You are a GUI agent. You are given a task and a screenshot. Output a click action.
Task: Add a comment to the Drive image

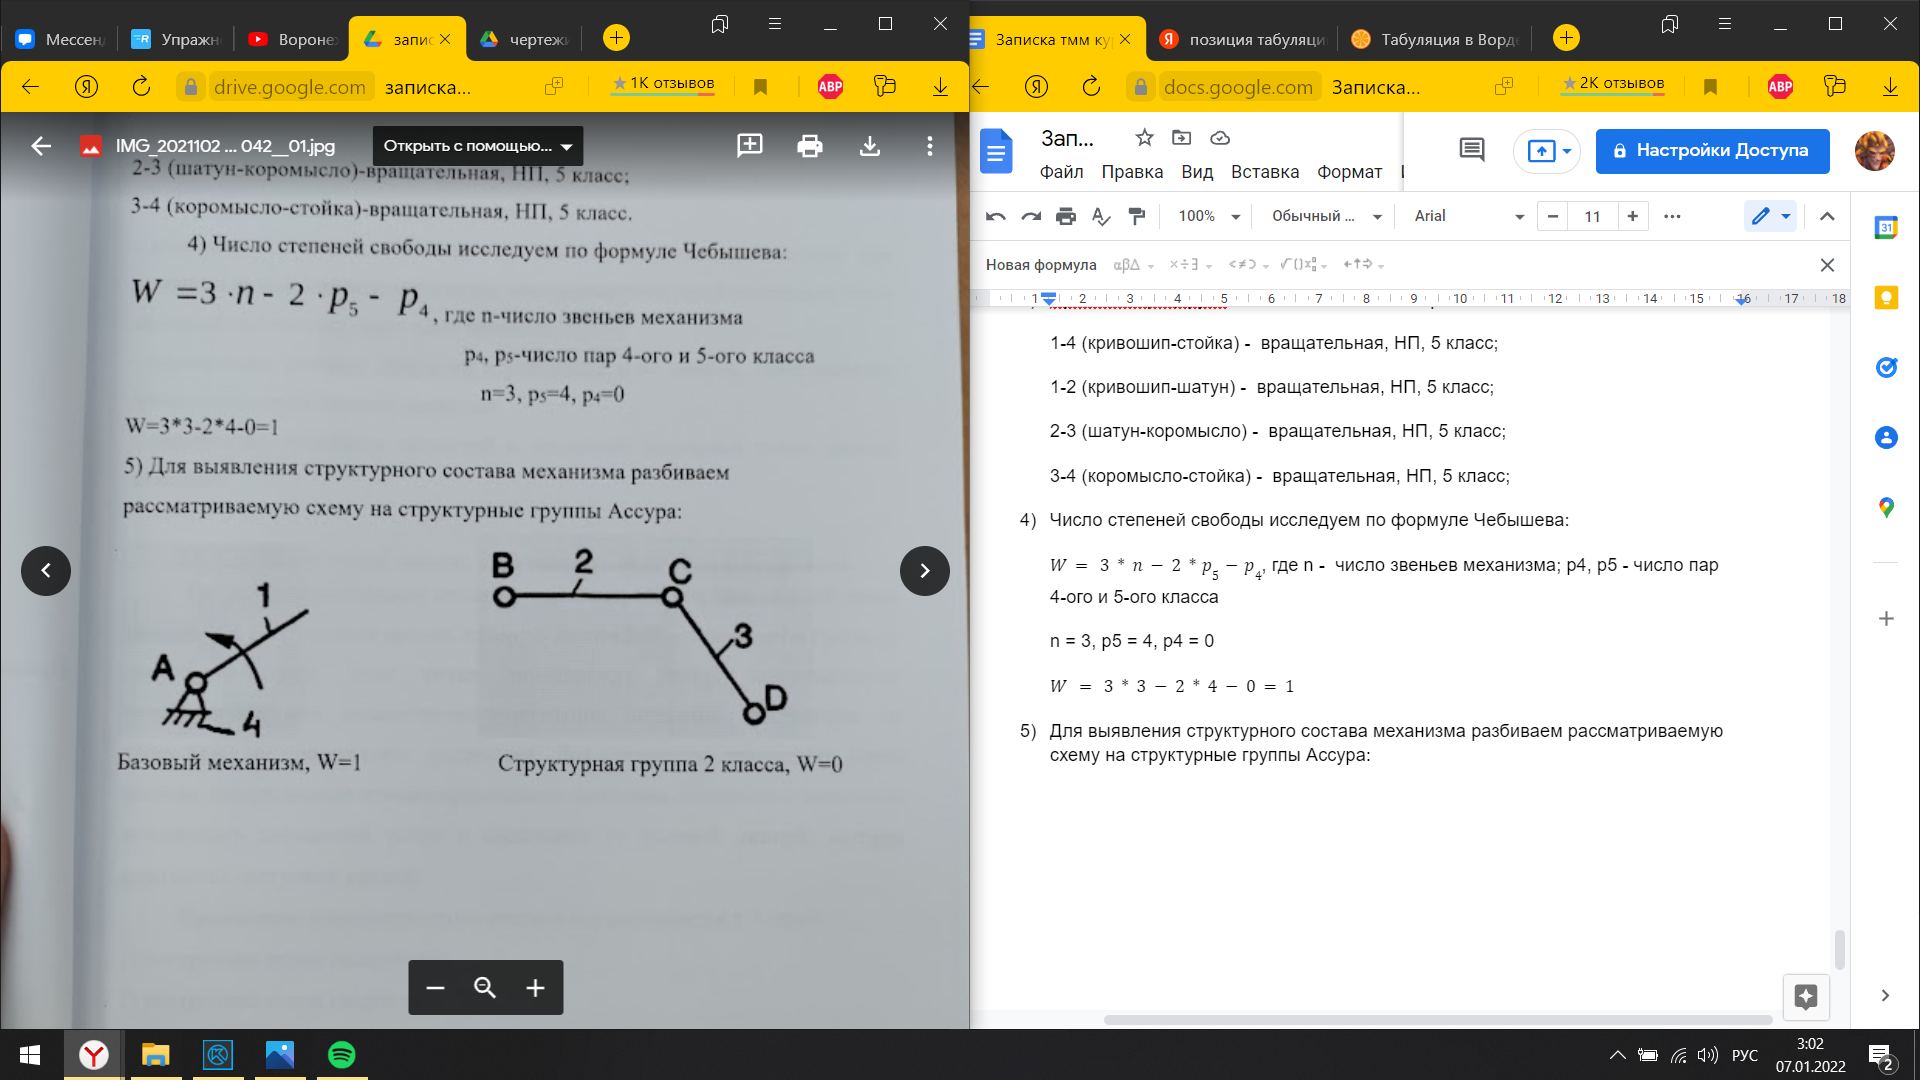coord(750,146)
